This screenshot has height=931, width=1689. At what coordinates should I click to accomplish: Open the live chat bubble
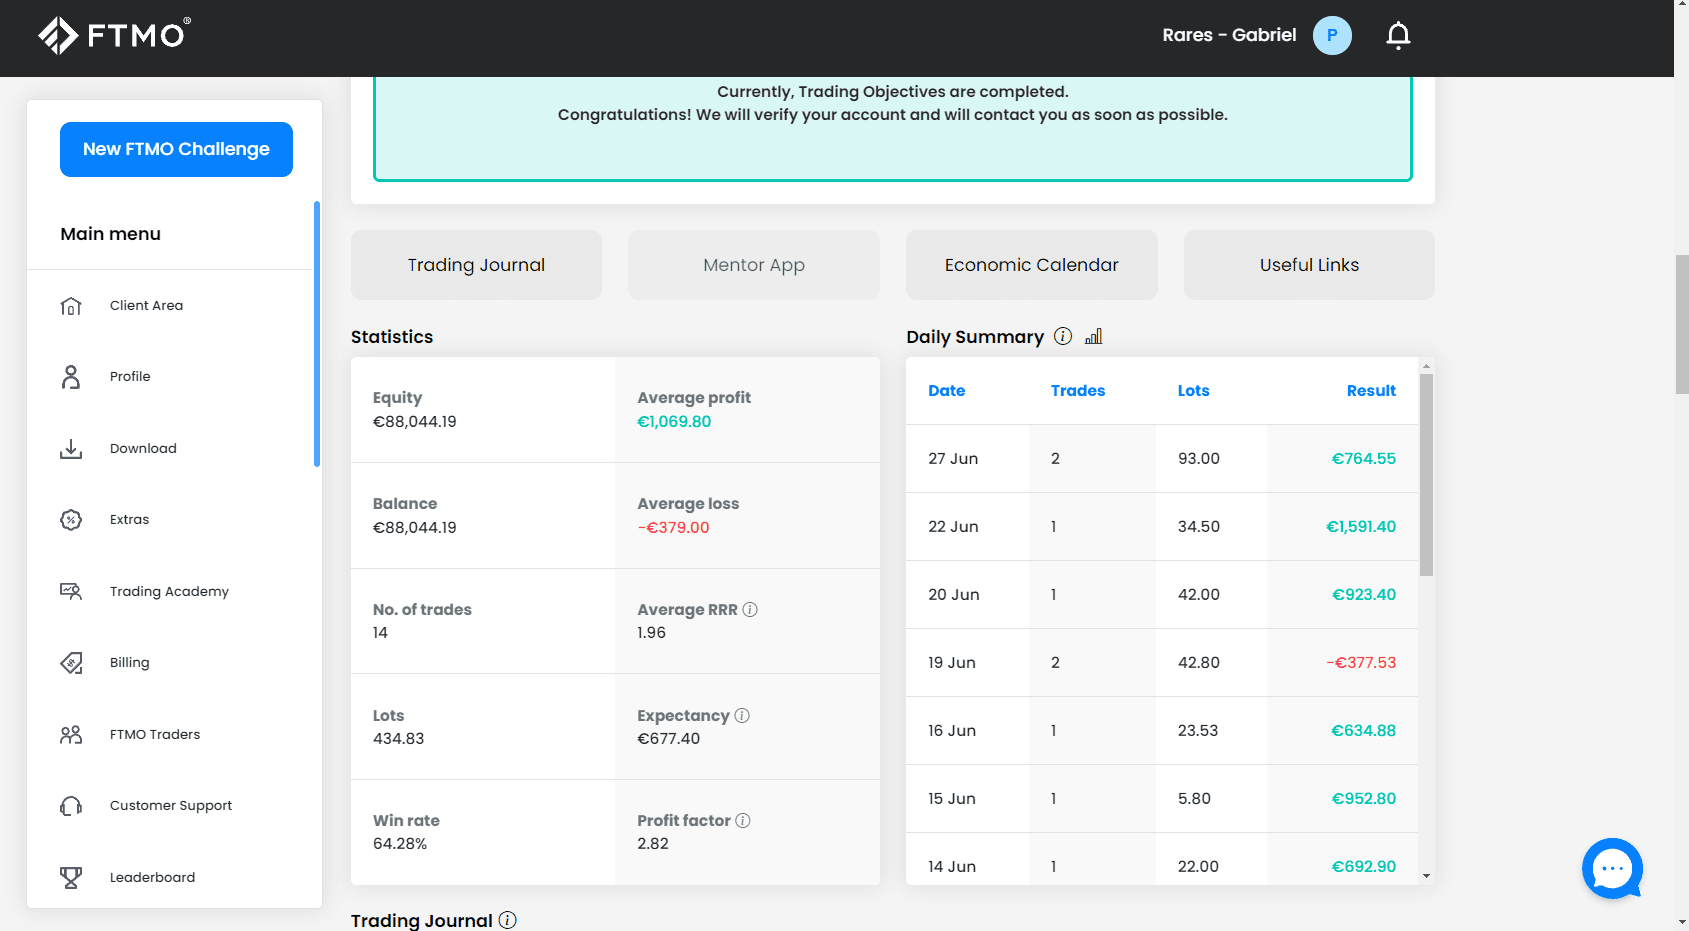tap(1612, 868)
